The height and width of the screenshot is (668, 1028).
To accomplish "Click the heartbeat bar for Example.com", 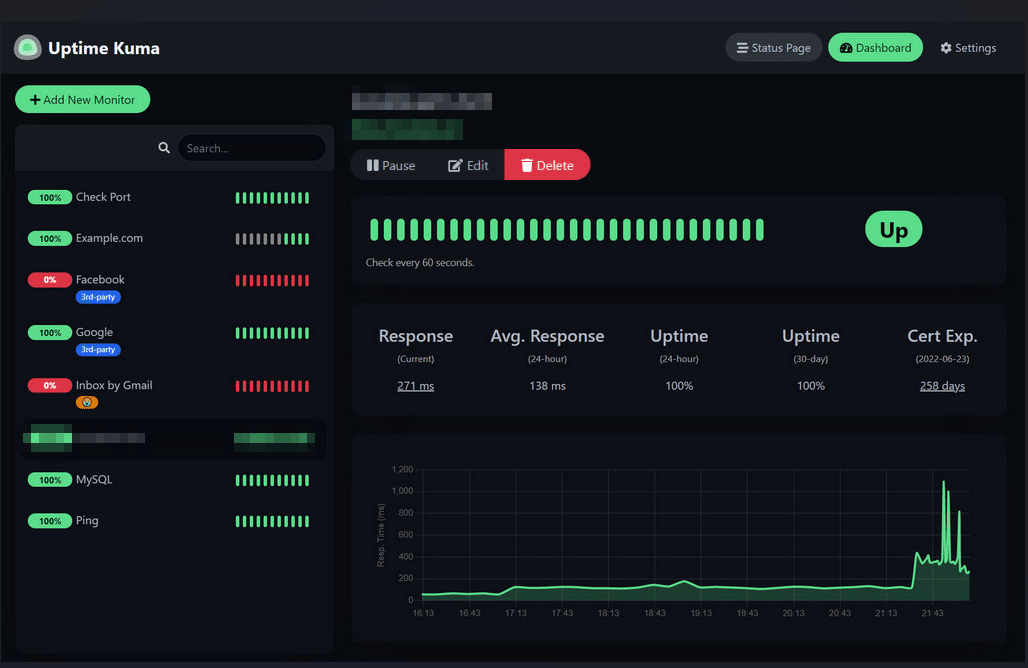I will 272,239.
